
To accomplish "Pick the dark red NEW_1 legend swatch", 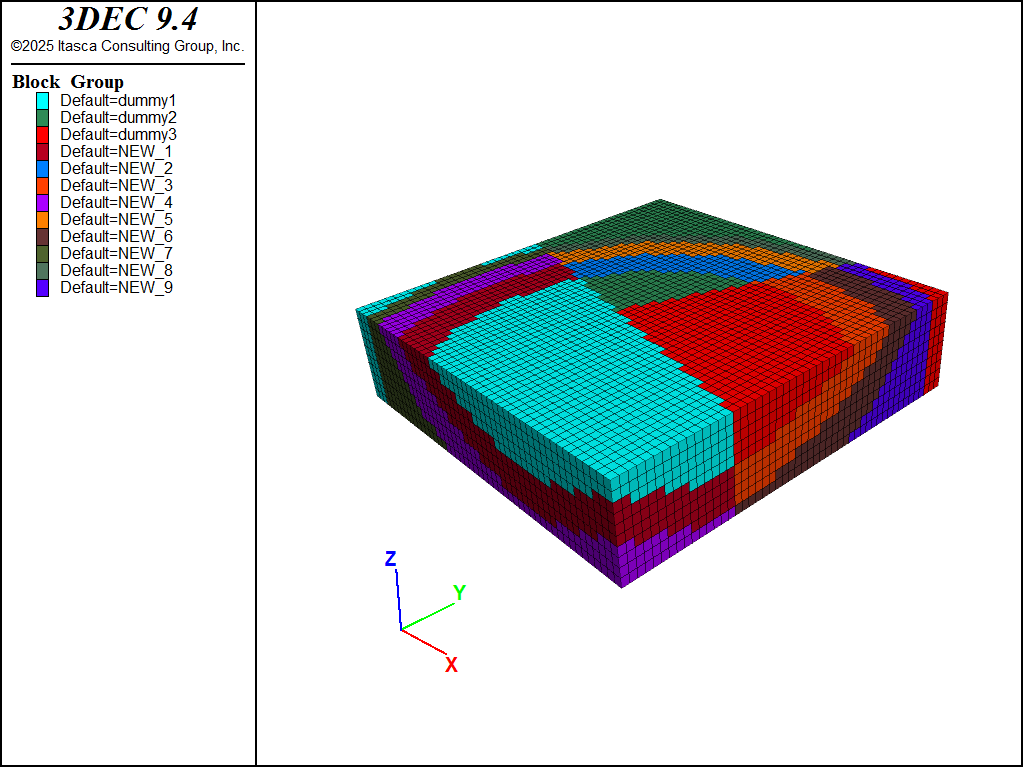I will pos(43,152).
